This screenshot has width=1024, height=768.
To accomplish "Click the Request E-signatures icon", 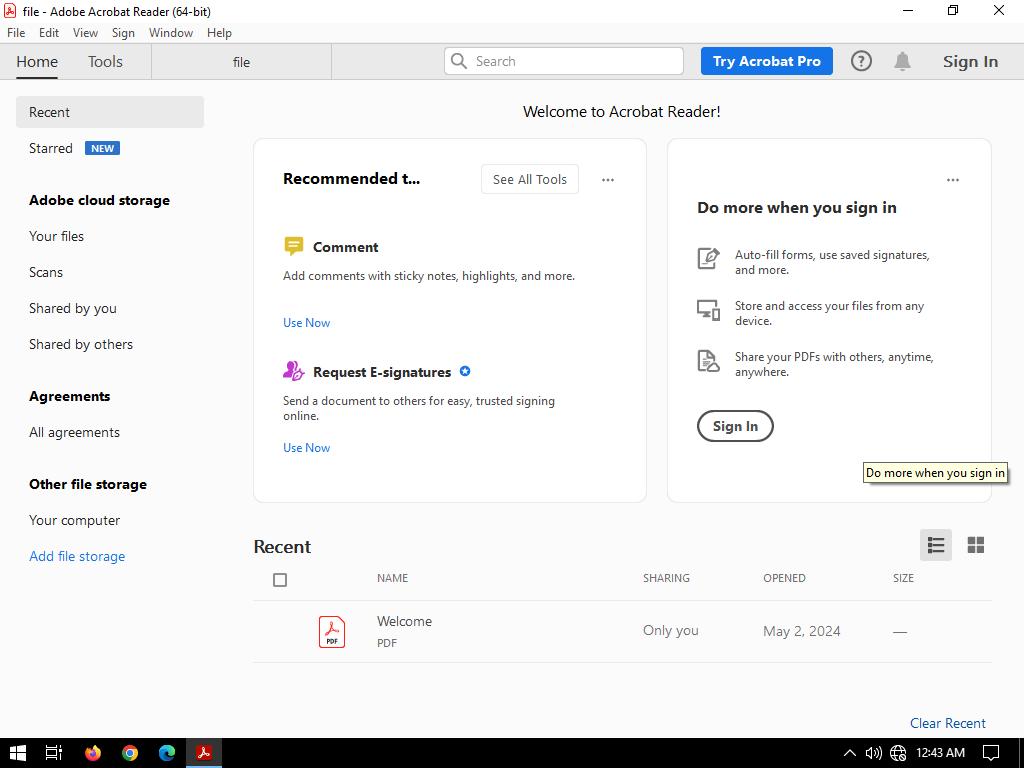I will [x=293, y=372].
